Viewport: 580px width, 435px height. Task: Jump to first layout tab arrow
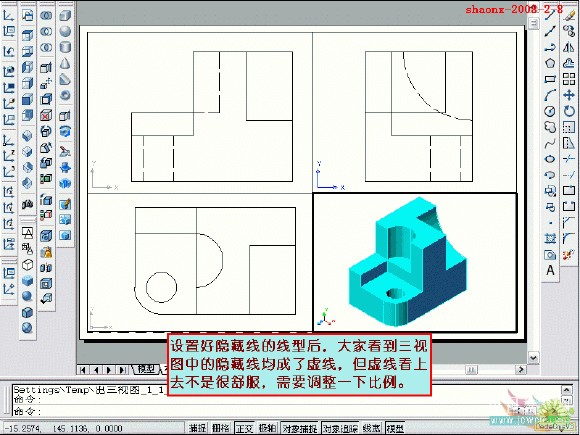tap(83, 370)
